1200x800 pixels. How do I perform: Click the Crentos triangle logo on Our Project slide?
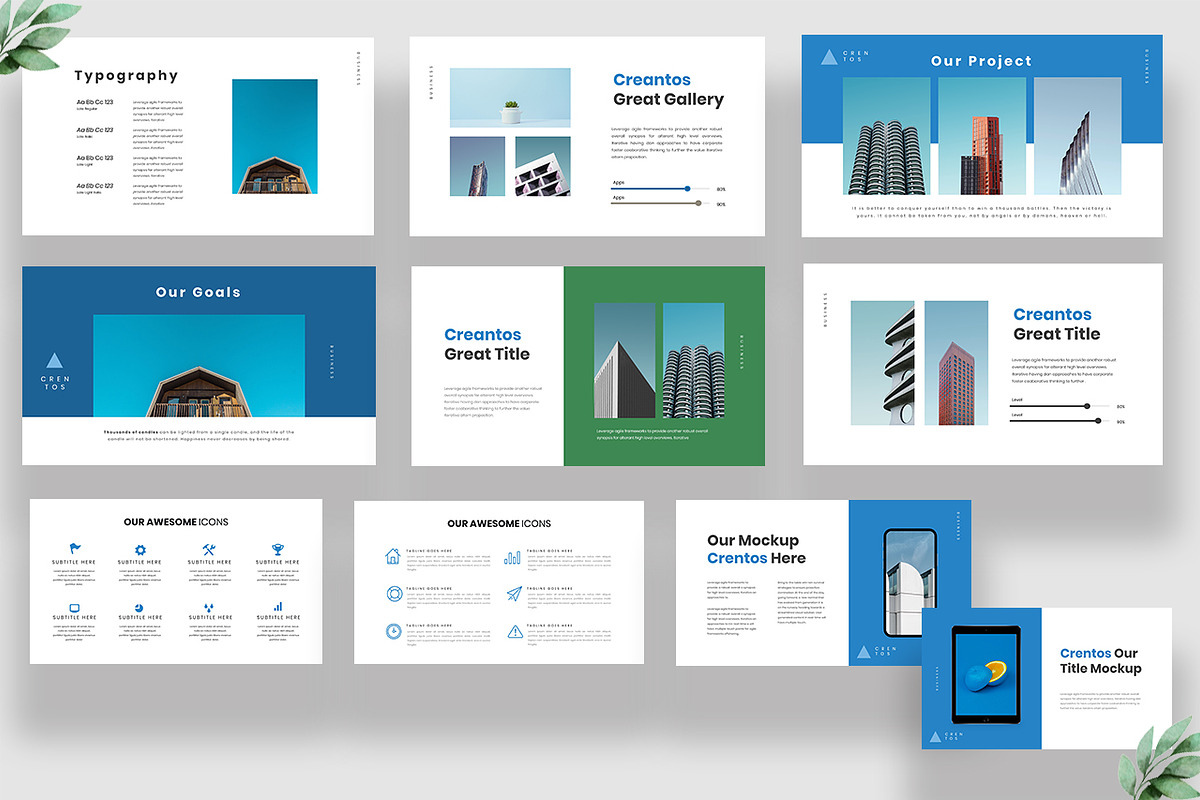(829, 57)
